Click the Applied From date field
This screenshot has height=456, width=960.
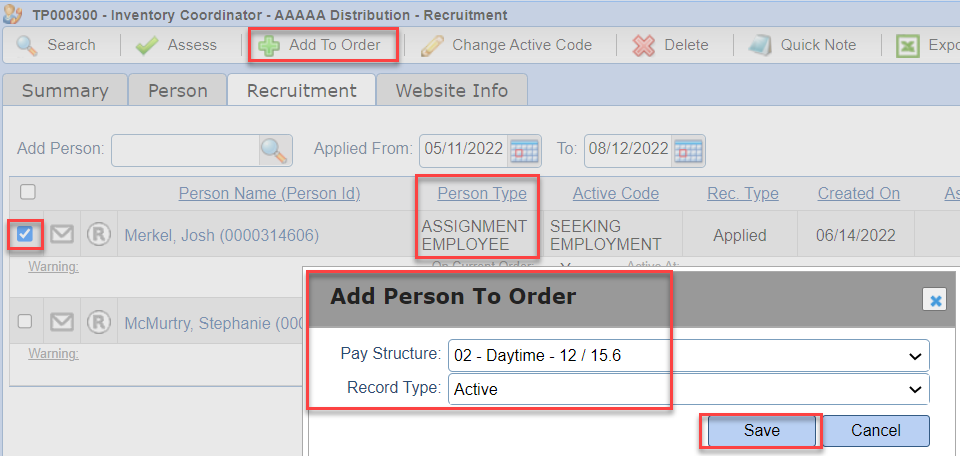[463, 149]
